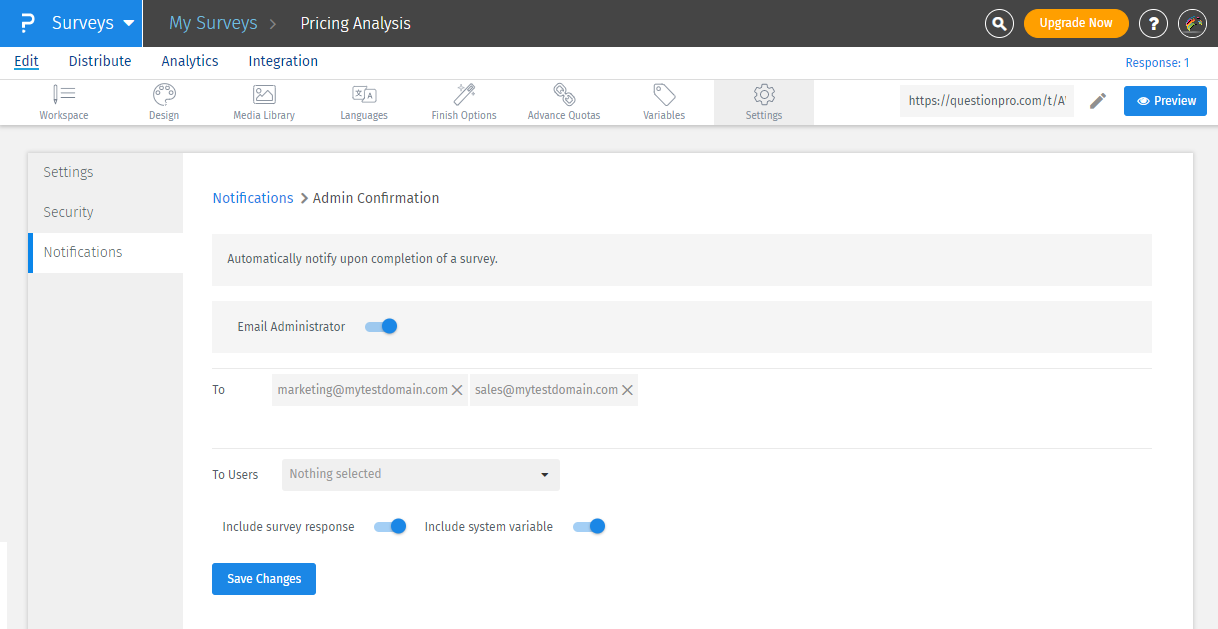The height and width of the screenshot is (629, 1218).
Task: Select the Settings gear toolbar item
Action: (x=764, y=102)
